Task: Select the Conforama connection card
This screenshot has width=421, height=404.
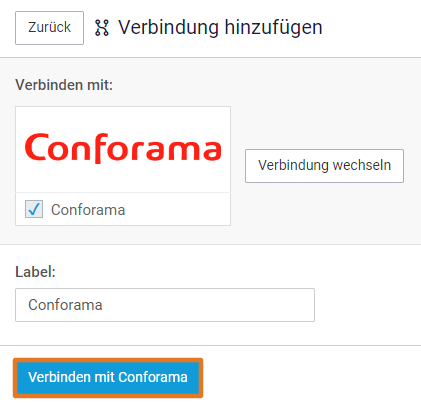Action: pos(123,166)
